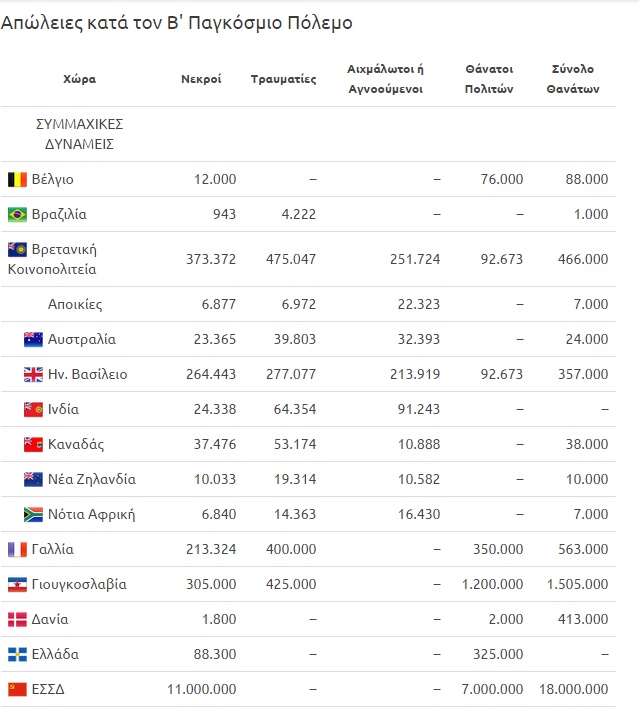Click the Χώρα column header
Screen dimensions: 639x708
pos(79,79)
